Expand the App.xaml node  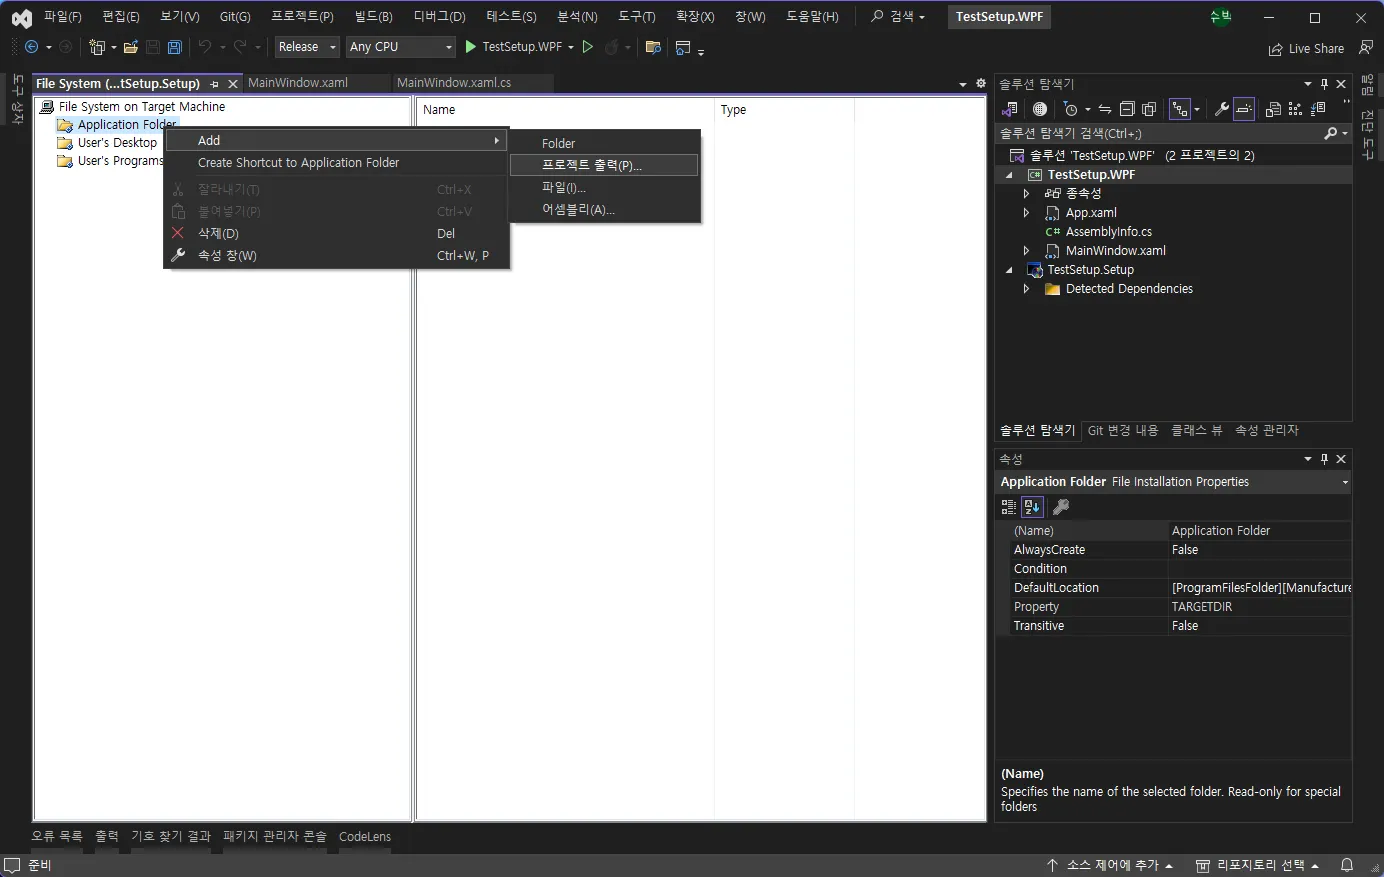pyautogui.click(x=1026, y=213)
